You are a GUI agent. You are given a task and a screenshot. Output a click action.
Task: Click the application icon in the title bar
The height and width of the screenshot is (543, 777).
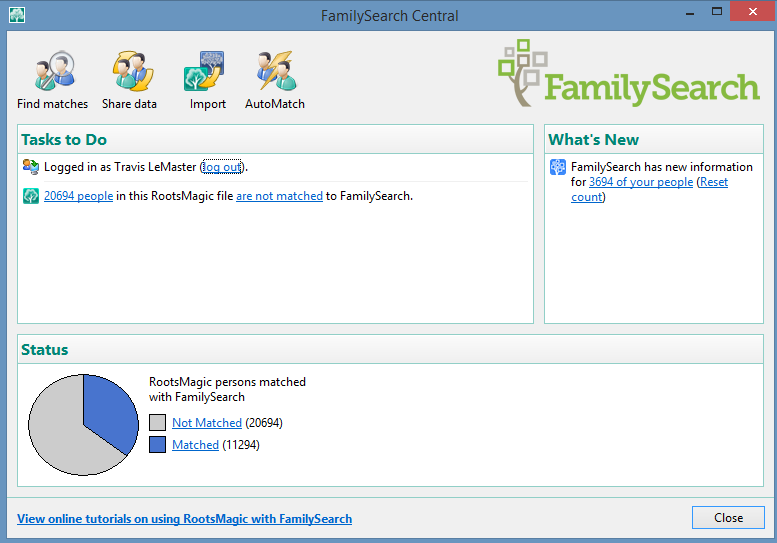[17, 15]
